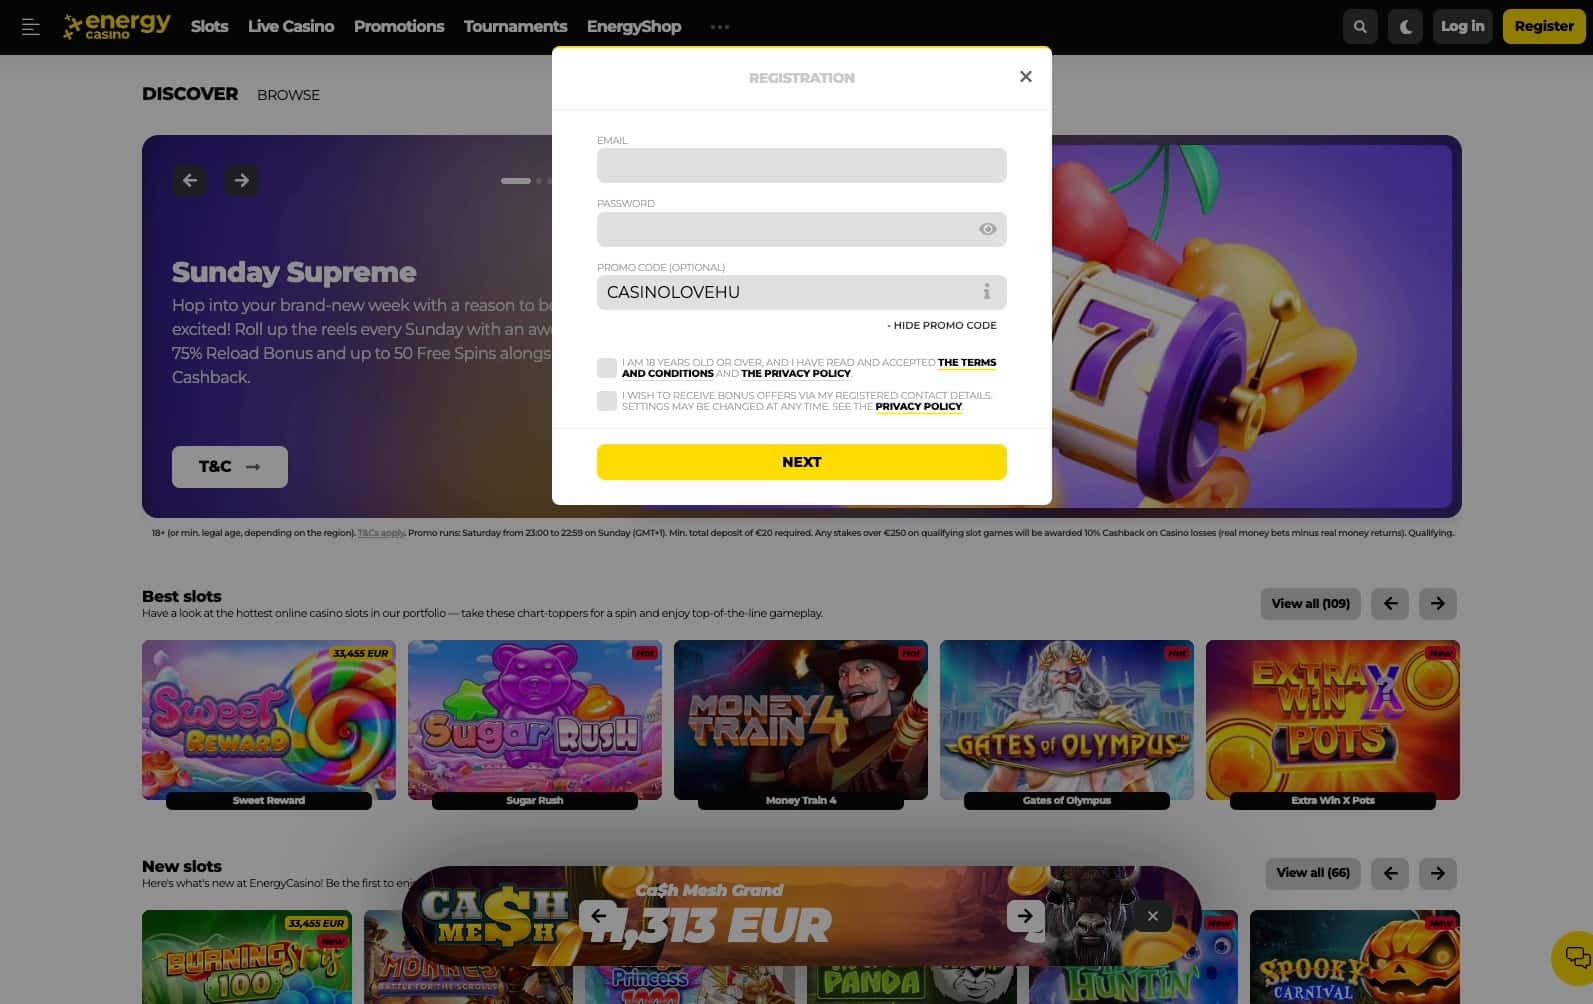Focus the Password input field
This screenshot has width=1593, height=1004.
pos(802,229)
